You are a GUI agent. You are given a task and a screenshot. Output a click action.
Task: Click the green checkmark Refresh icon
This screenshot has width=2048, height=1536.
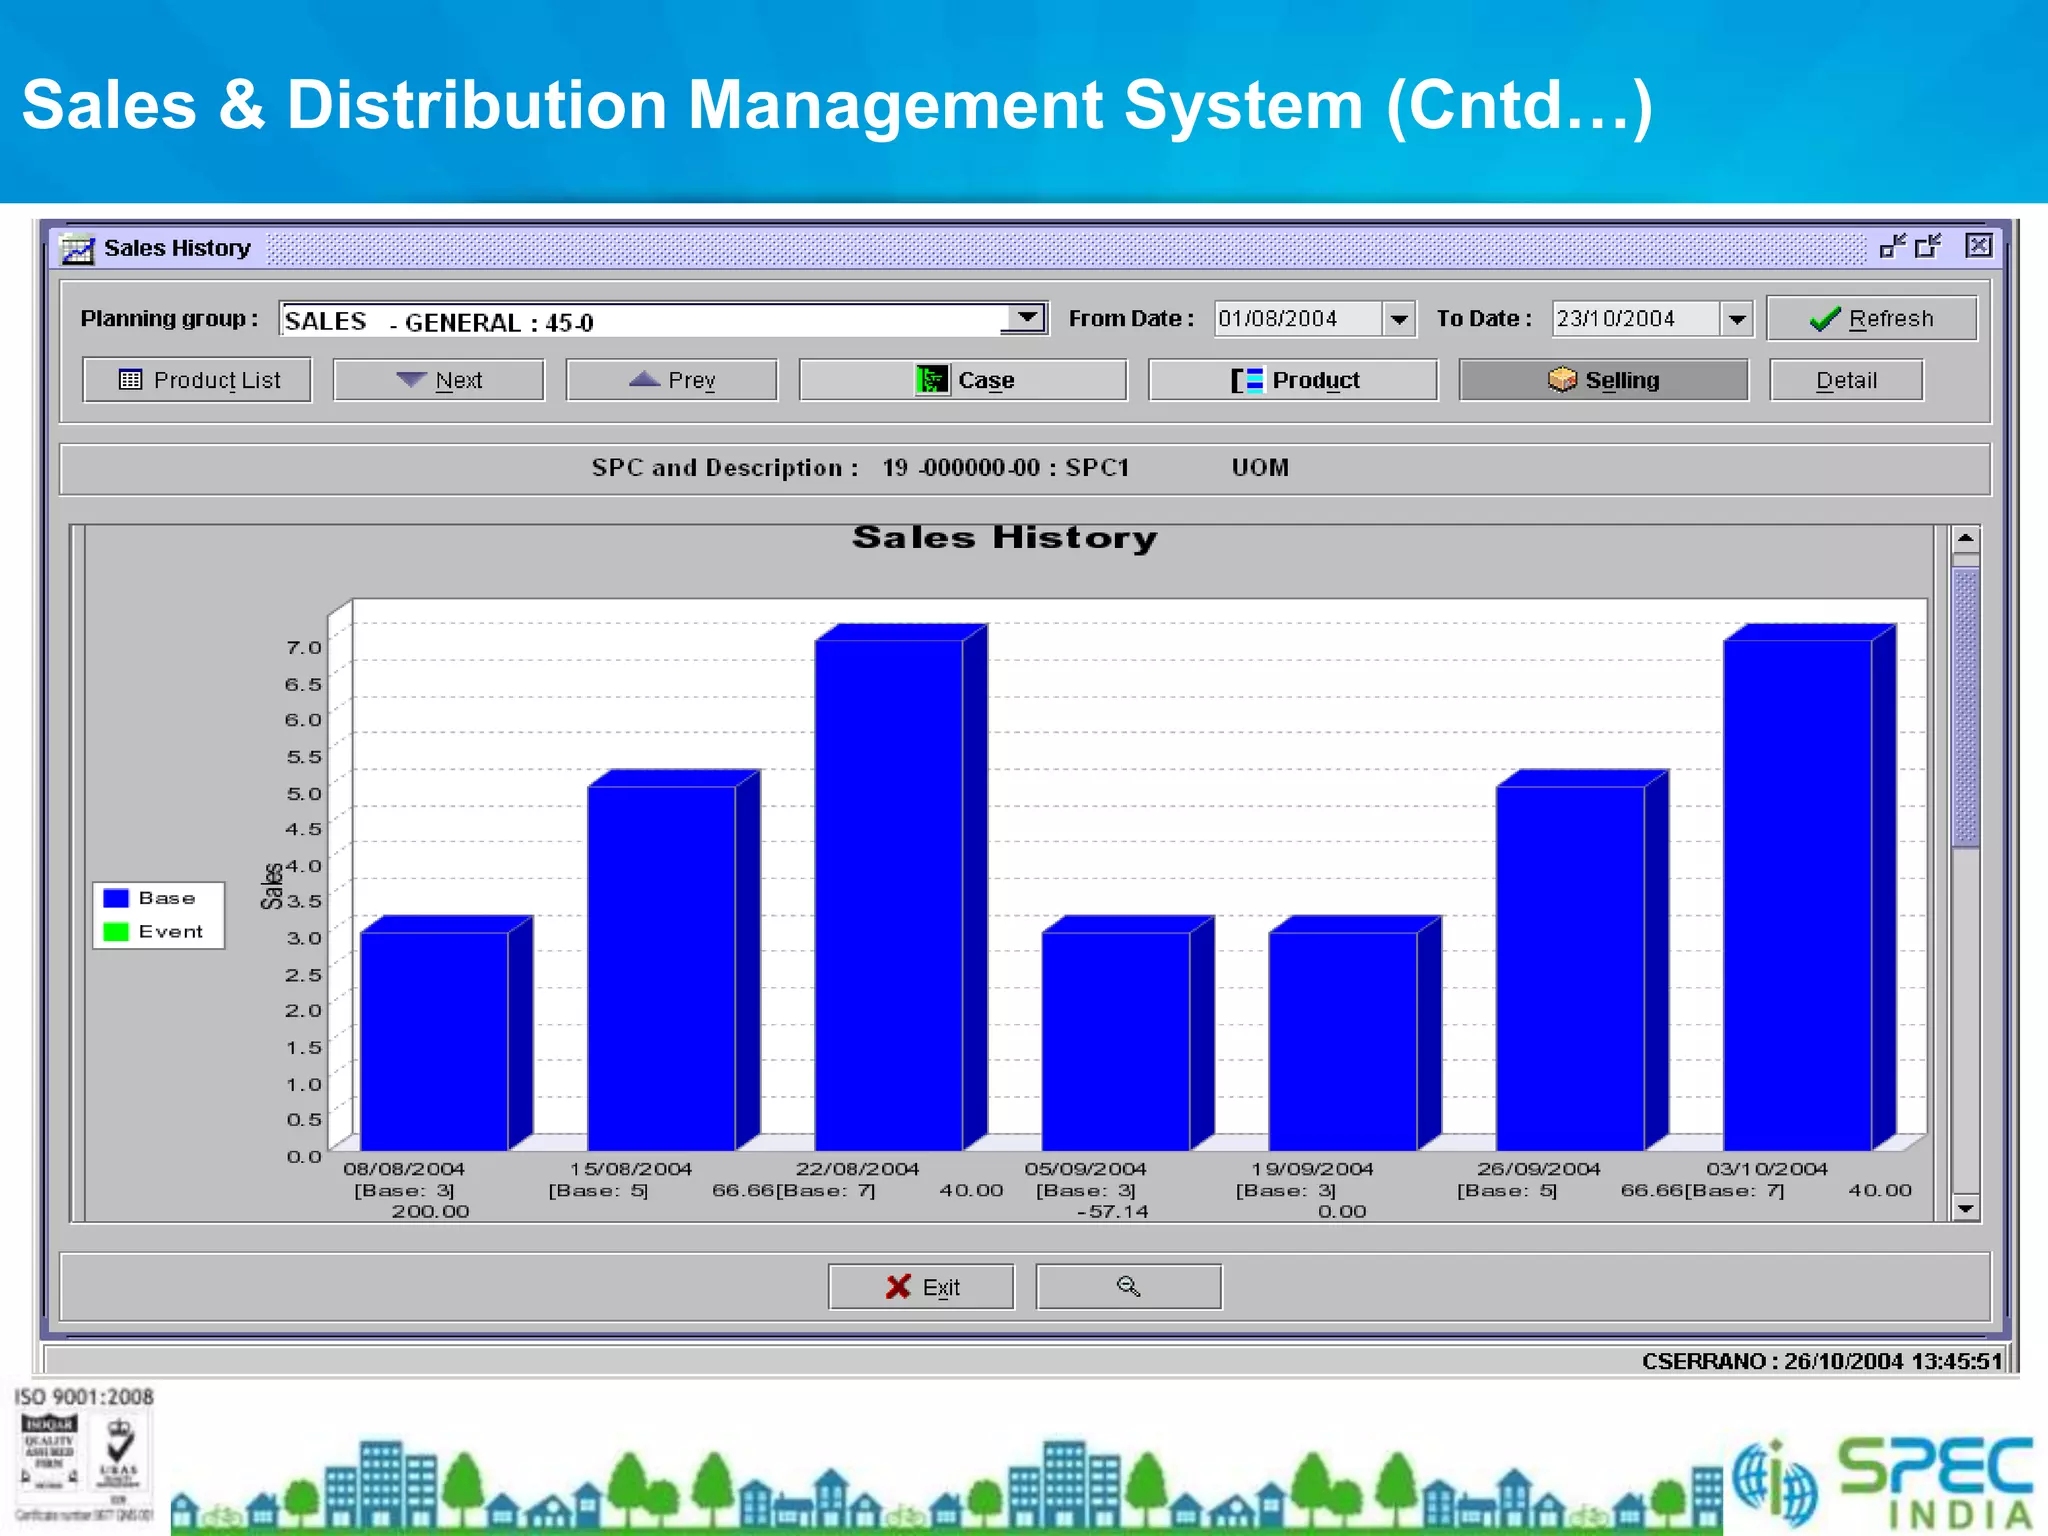[x=1825, y=319]
